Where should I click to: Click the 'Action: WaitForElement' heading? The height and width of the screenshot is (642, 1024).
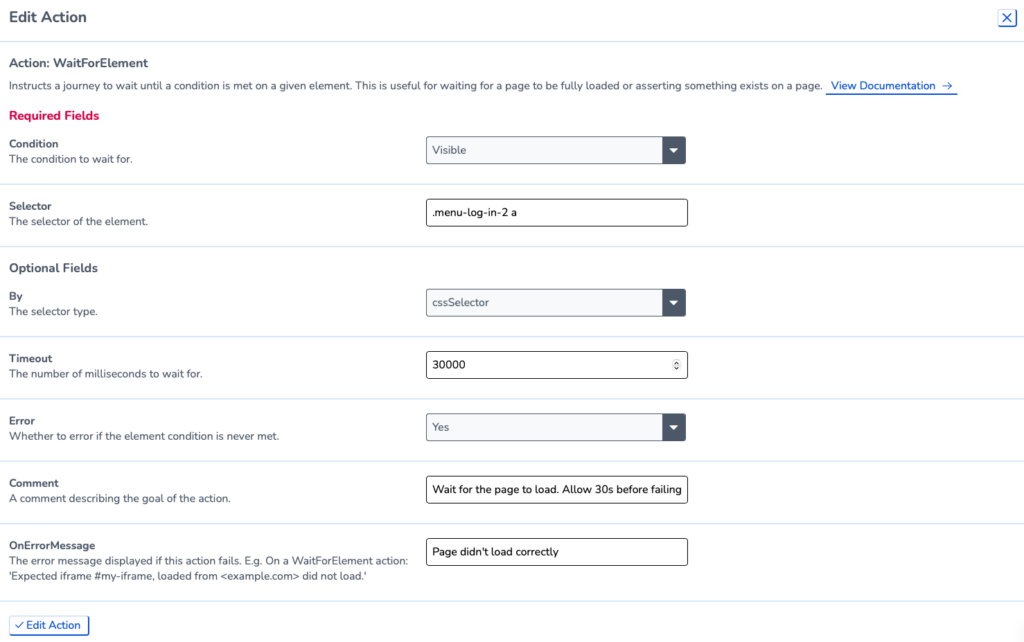click(x=78, y=63)
